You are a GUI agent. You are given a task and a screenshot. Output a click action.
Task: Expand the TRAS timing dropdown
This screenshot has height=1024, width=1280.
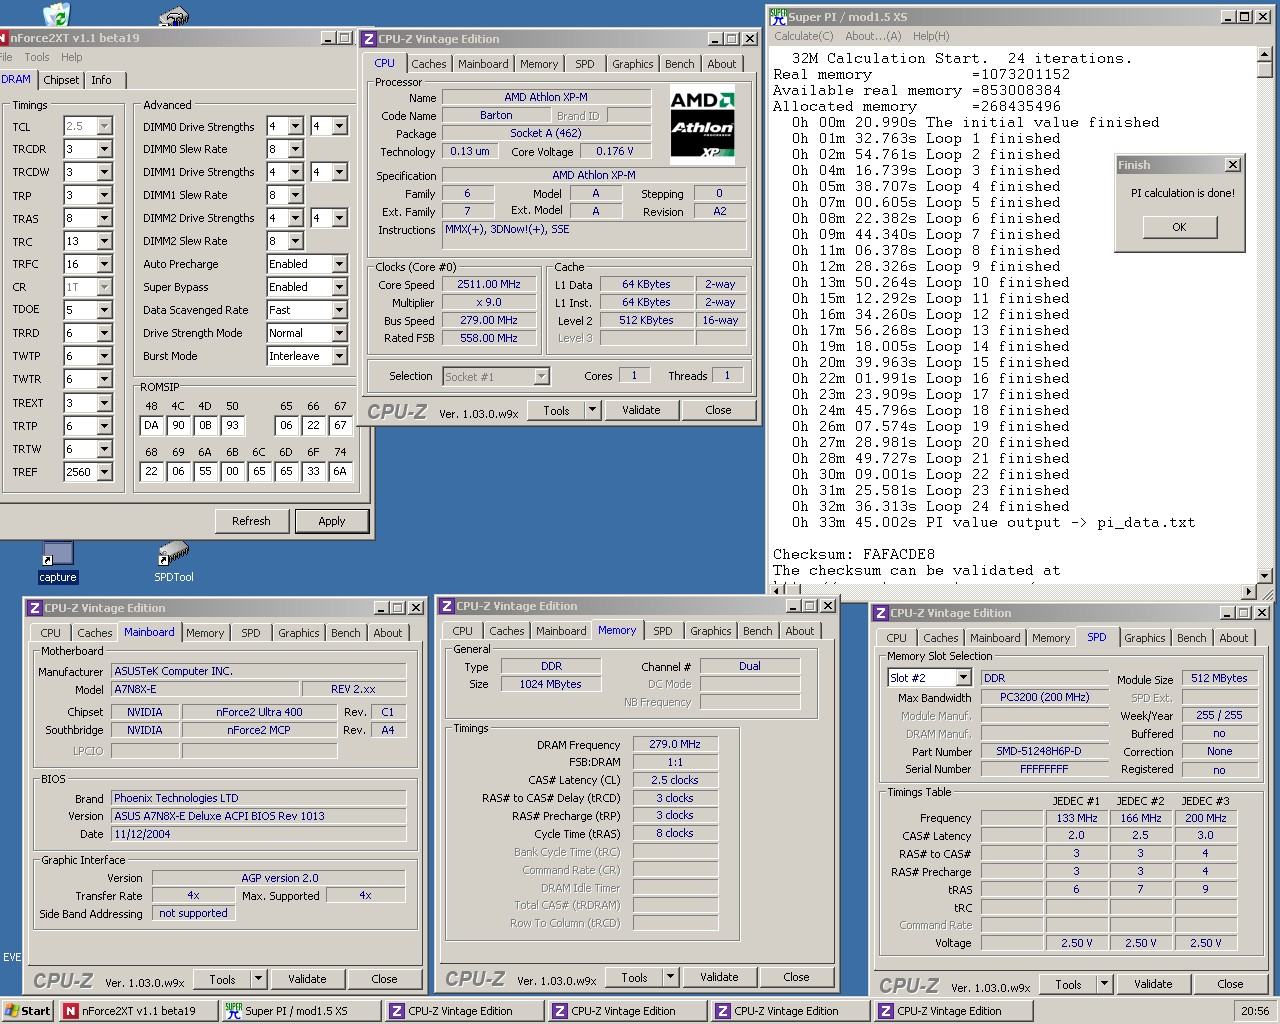pyautogui.click(x=104, y=219)
